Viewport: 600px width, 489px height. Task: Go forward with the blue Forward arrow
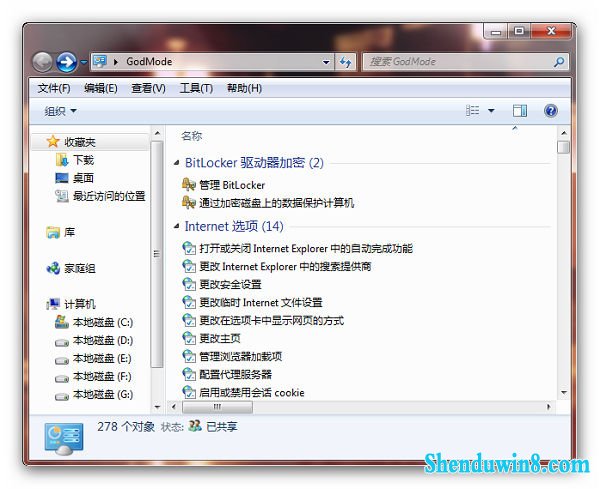(x=67, y=62)
